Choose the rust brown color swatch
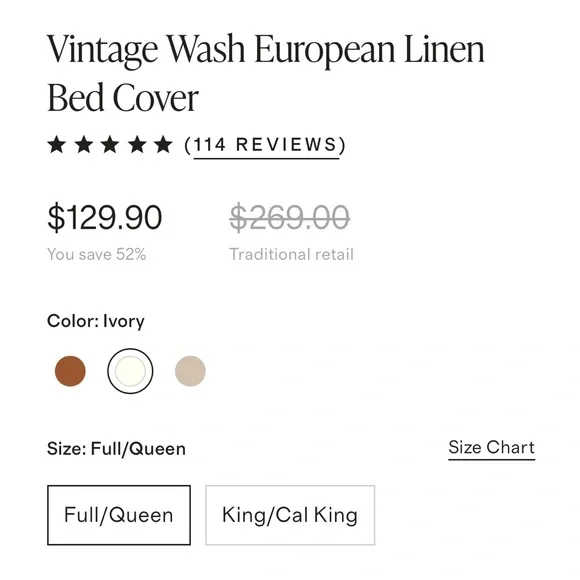580x580 pixels. [x=70, y=371]
